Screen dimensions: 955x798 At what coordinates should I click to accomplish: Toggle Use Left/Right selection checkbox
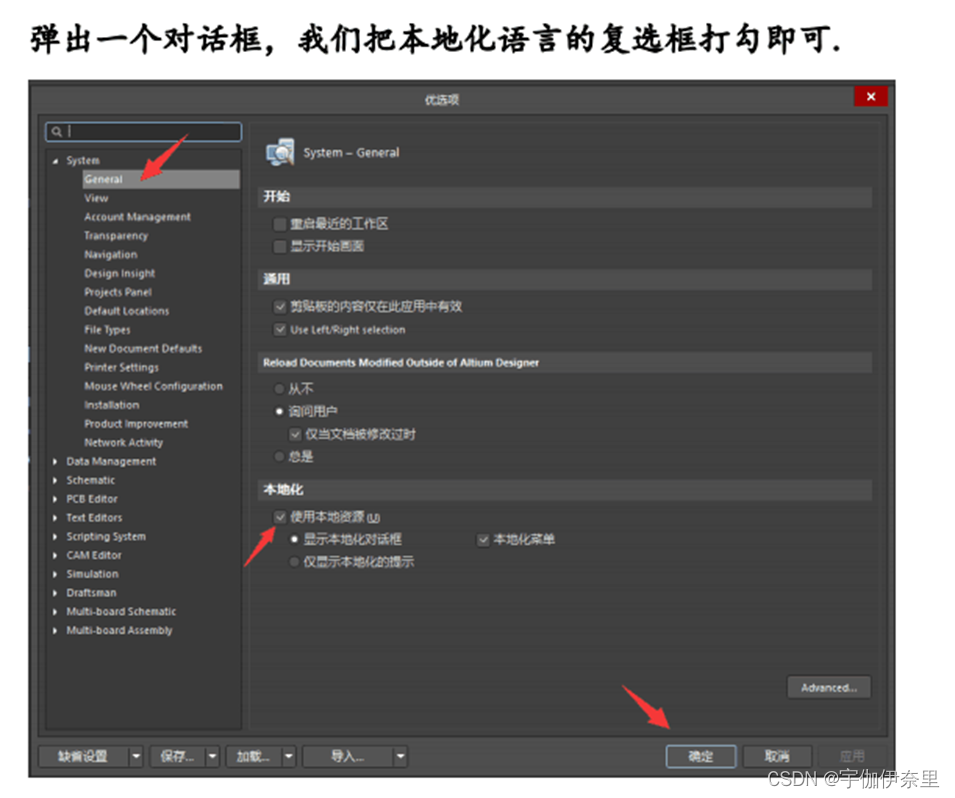point(280,330)
